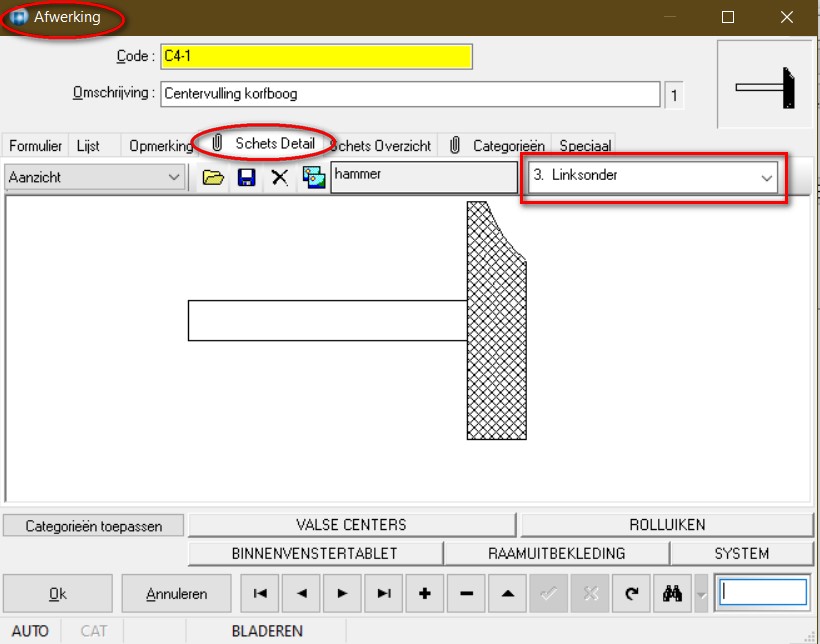The image size is (820, 644).
Task: Select the Schets Detail tab
Action: 265,143
